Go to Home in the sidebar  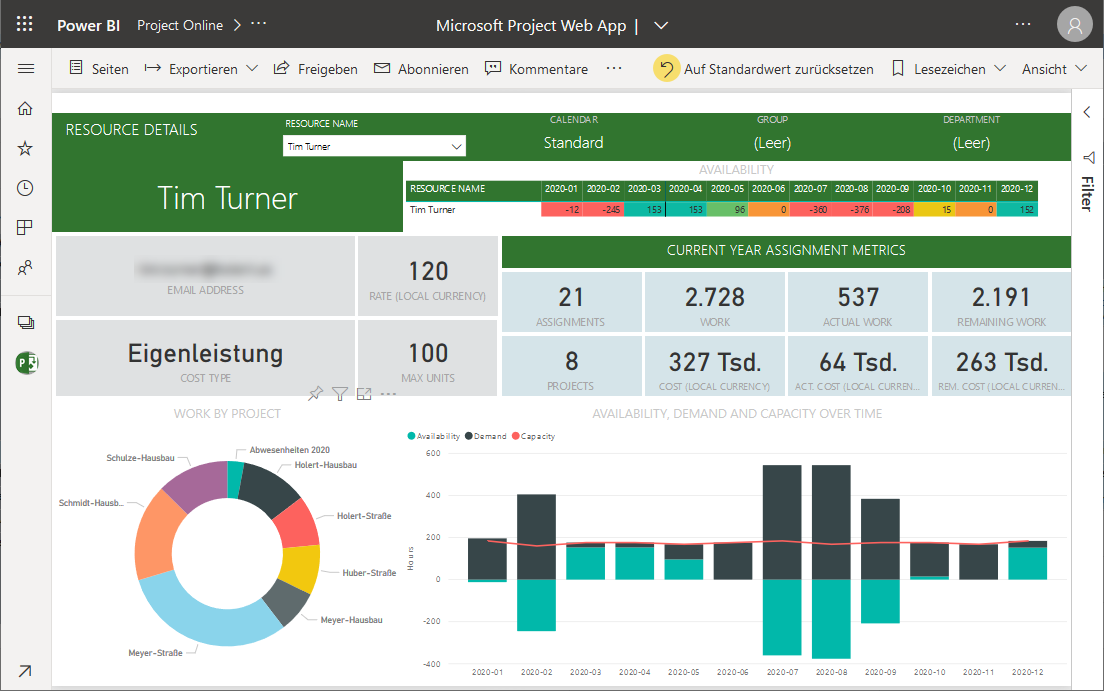[25, 108]
